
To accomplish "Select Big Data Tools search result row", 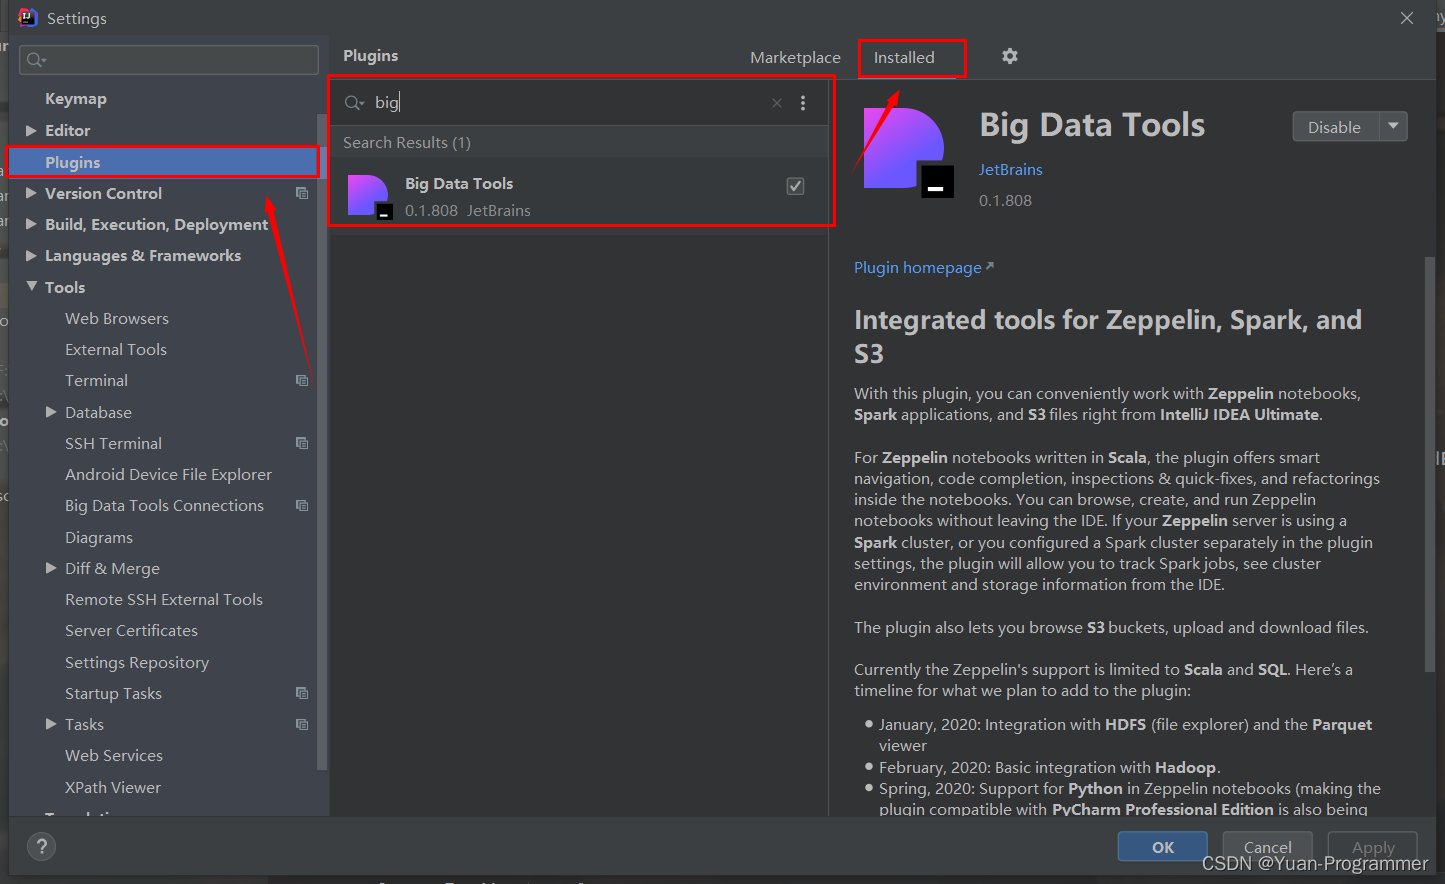I will [x=580, y=196].
